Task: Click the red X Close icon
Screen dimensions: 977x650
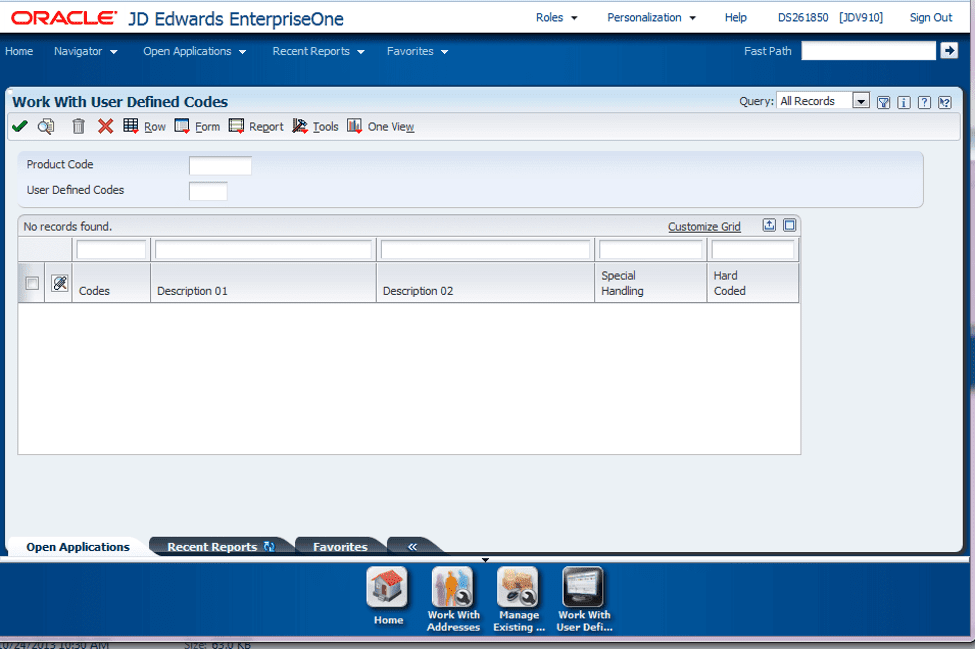Action: pyautogui.click(x=105, y=126)
